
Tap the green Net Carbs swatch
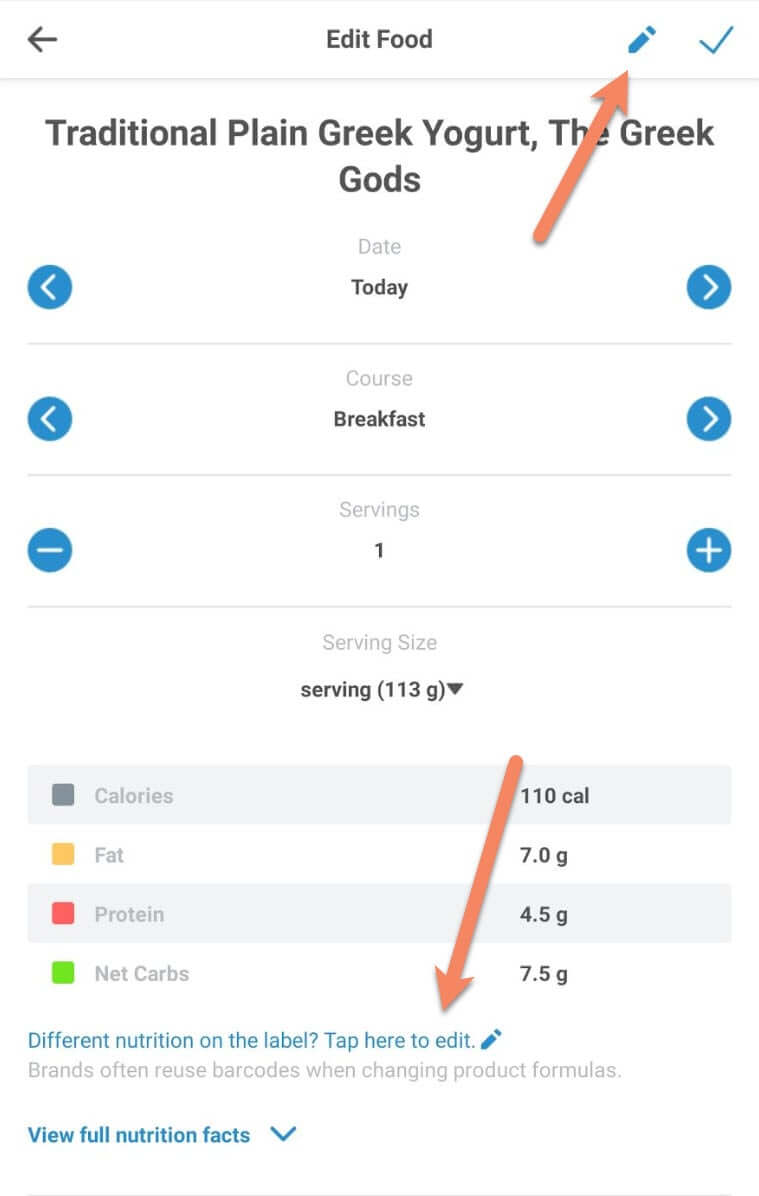[63, 973]
